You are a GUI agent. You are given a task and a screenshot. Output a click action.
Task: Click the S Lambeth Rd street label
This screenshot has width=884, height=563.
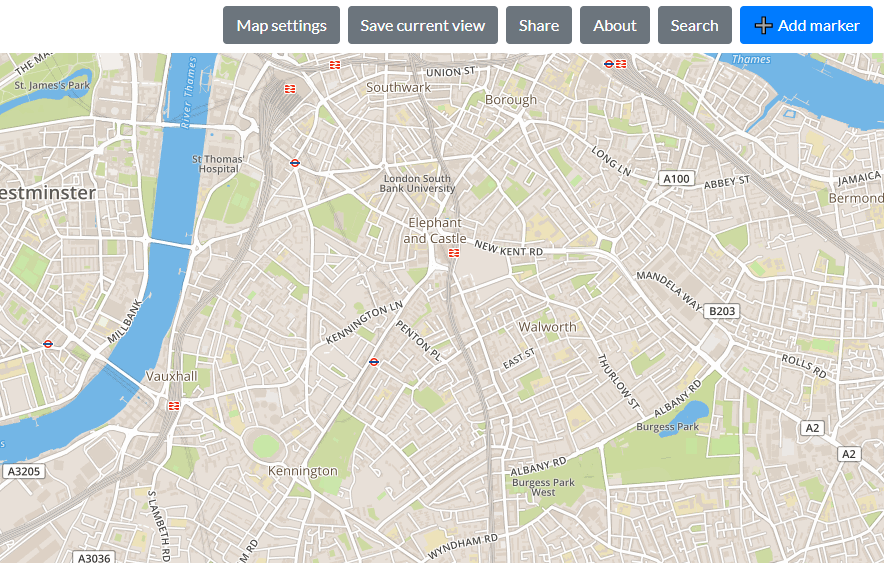(158, 525)
